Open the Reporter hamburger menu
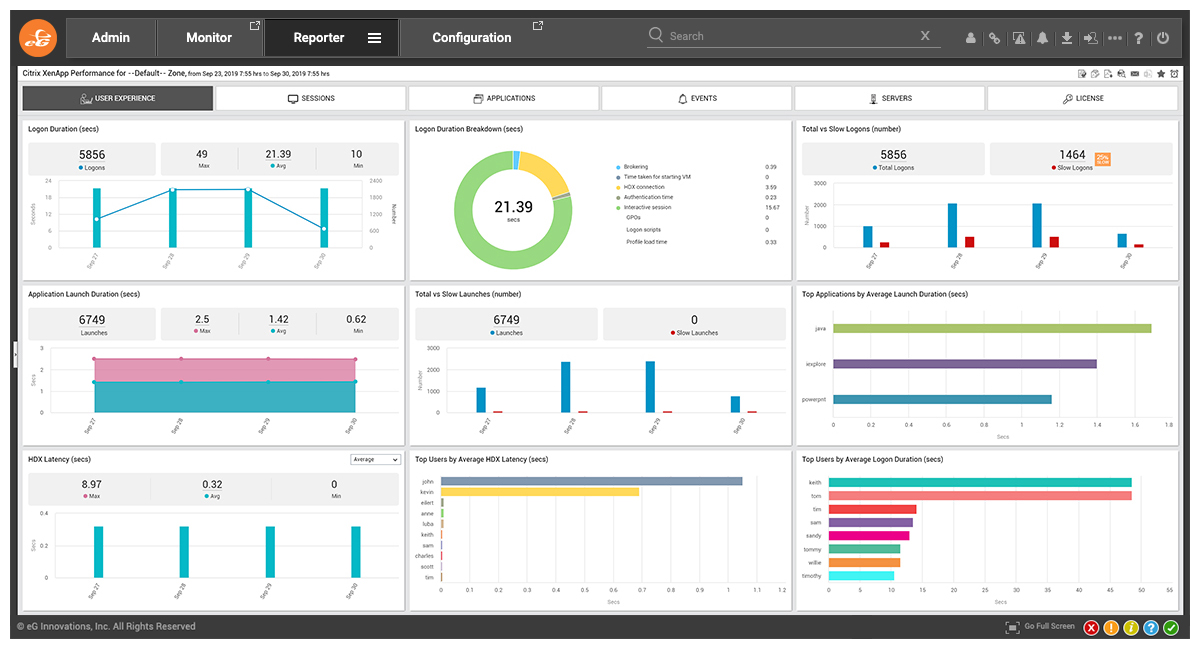 coord(374,38)
